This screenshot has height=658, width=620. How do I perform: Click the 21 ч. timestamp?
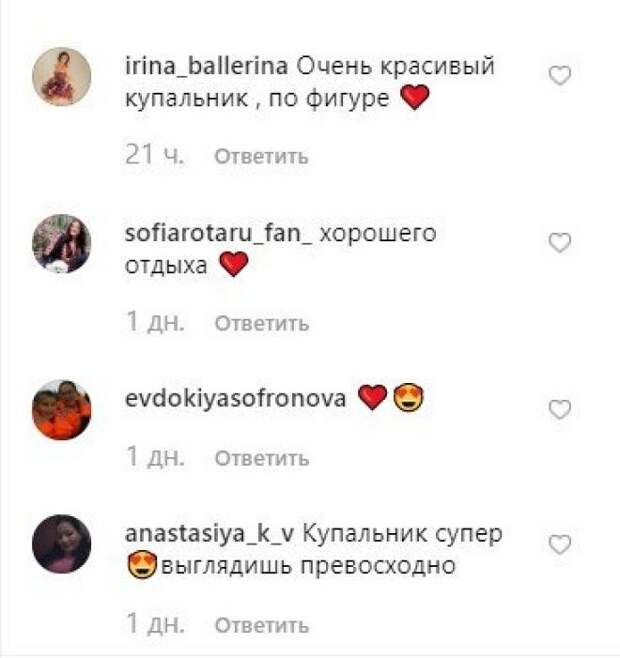(154, 154)
